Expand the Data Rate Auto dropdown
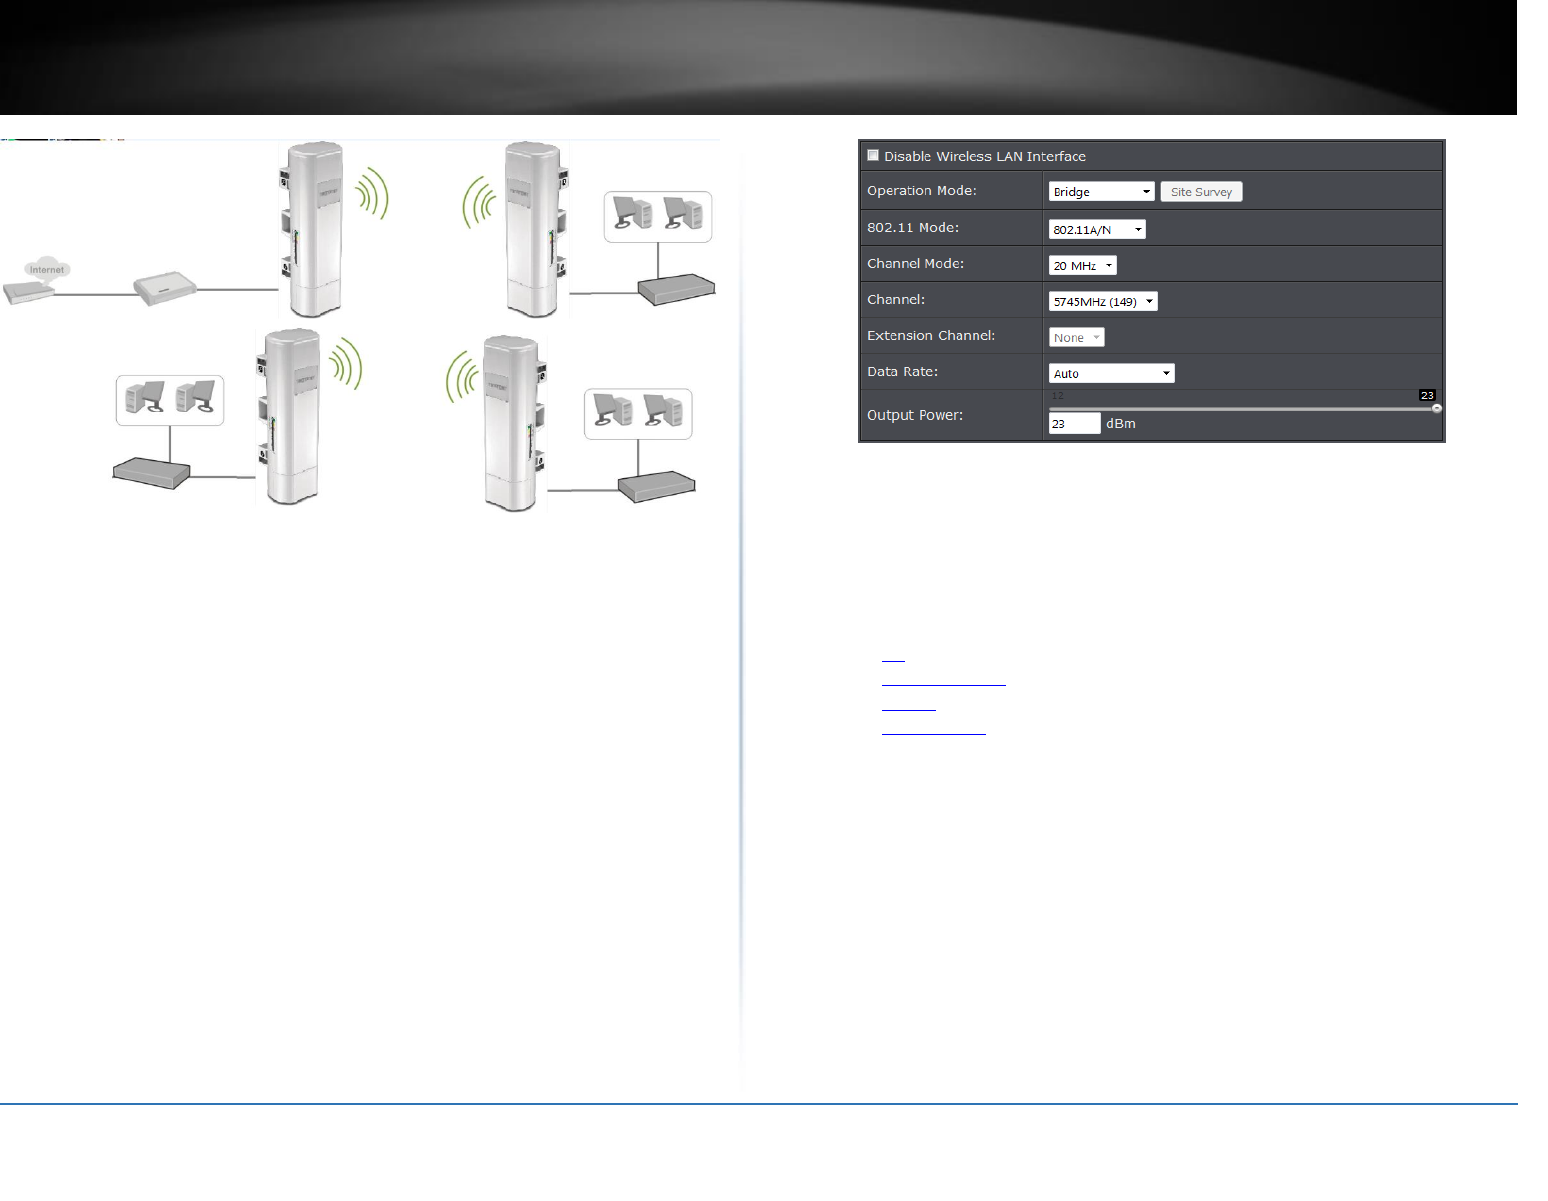This screenshot has width=1548, height=1201. point(1111,373)
